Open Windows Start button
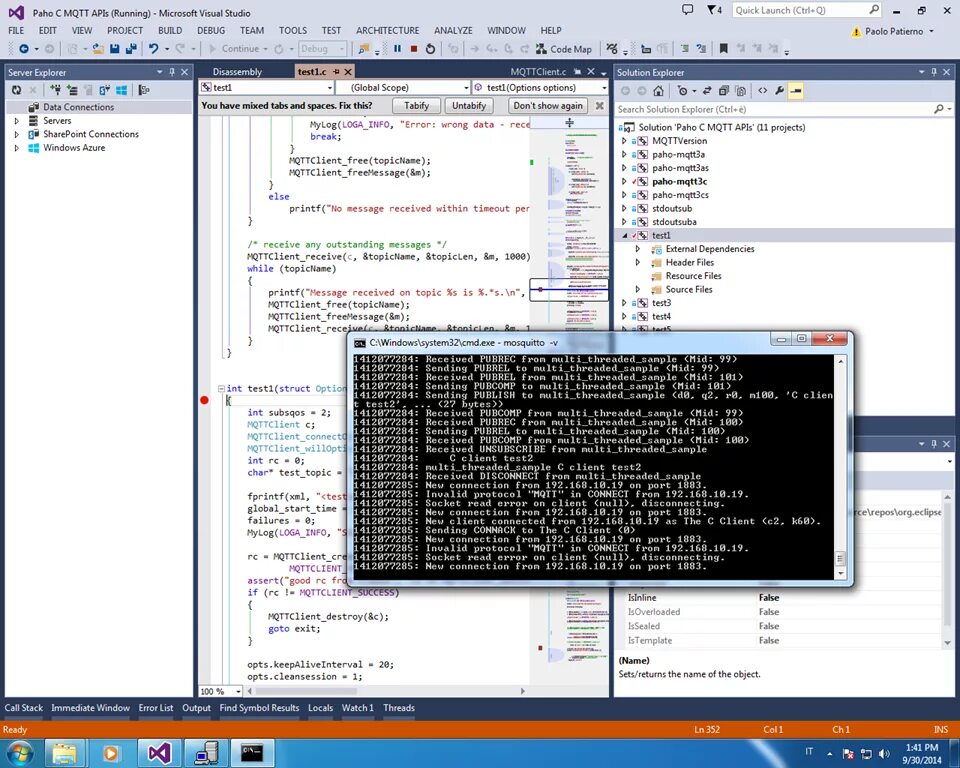The image size is (960, 768). 20,753
